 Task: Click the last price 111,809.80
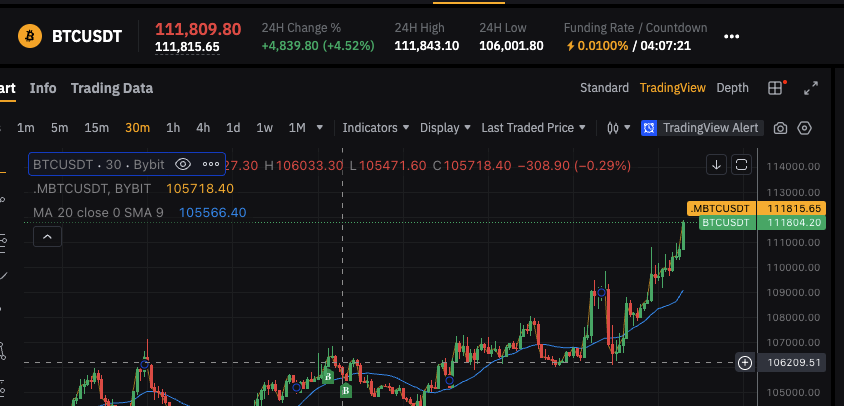(198, 29)
